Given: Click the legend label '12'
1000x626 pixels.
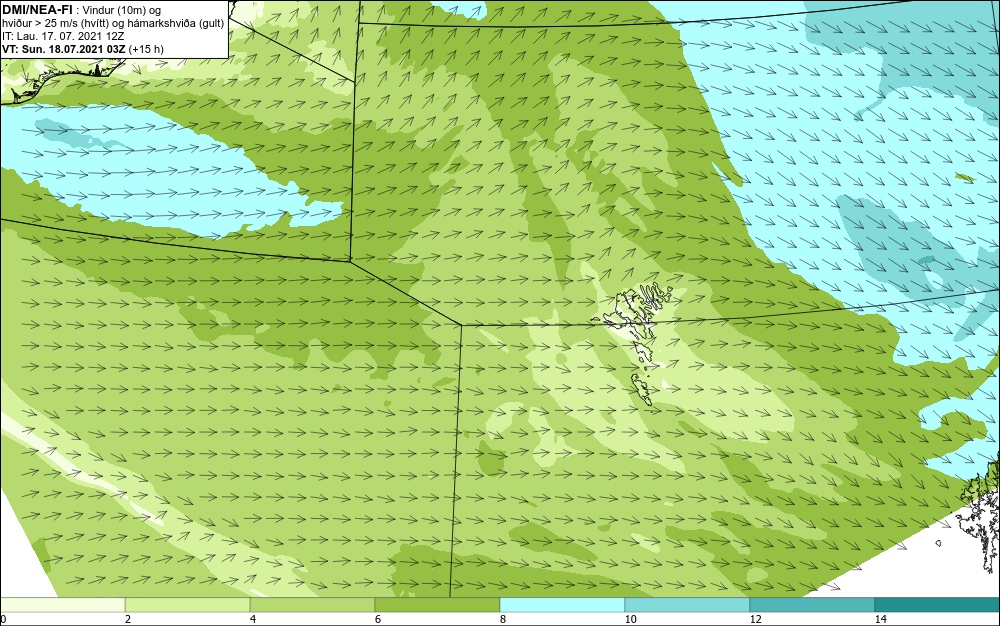Looking at the screenshot, I should (x=755, y=619).
